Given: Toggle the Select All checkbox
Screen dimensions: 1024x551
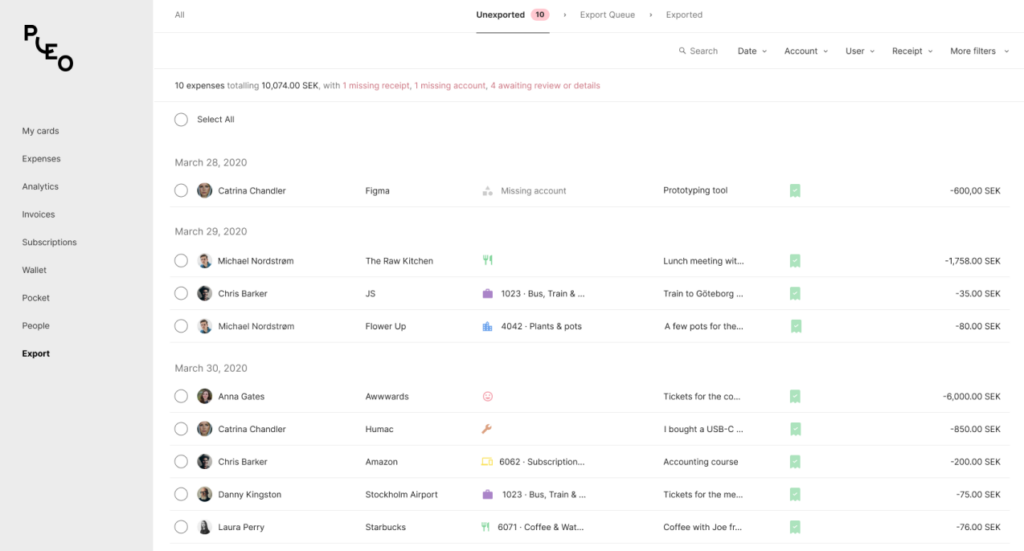Looking at the screenshot, I should point(181,119).
